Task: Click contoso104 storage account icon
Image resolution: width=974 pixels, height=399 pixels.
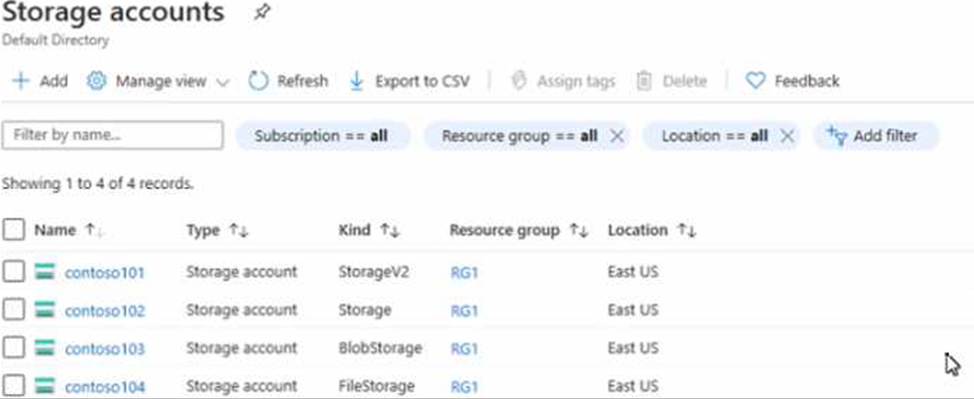Action: tap(45, 386)
